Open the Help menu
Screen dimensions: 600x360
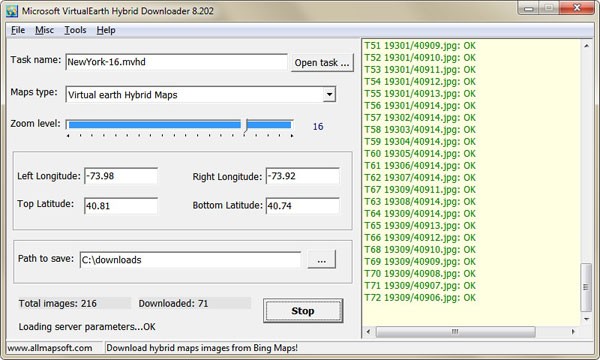[106, 30]
